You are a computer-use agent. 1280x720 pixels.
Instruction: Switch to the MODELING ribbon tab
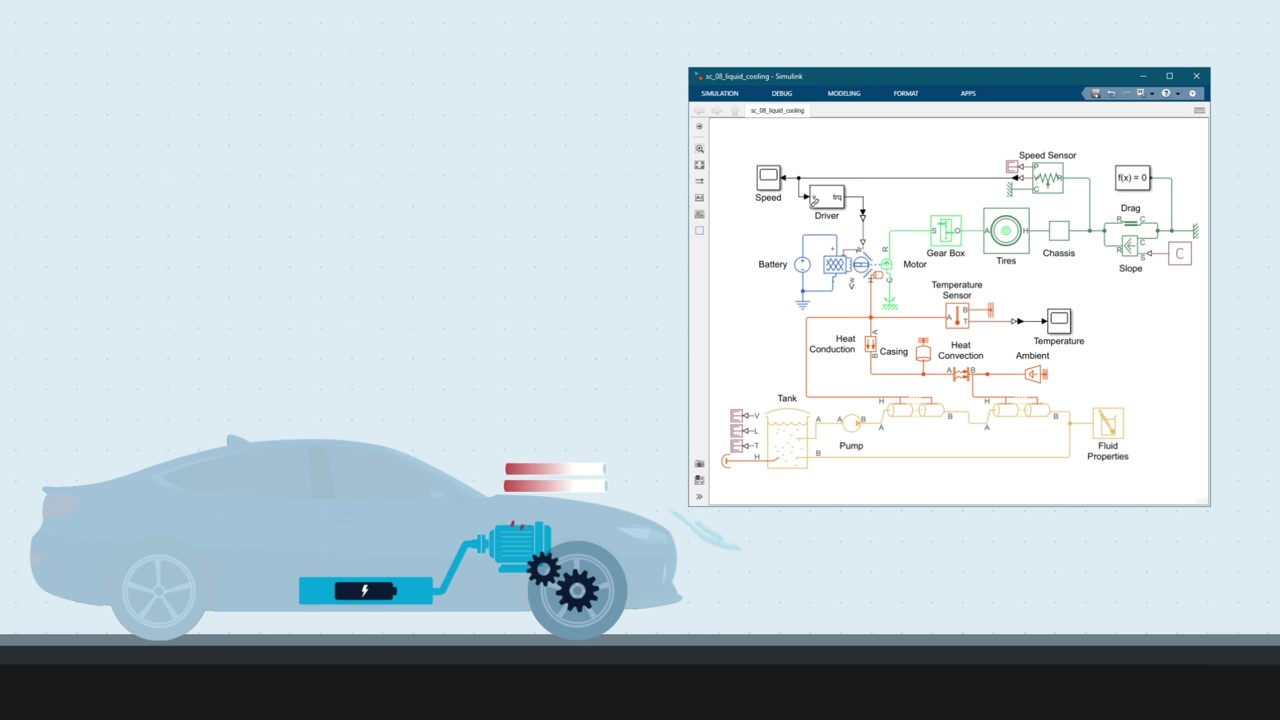(843, 94)
